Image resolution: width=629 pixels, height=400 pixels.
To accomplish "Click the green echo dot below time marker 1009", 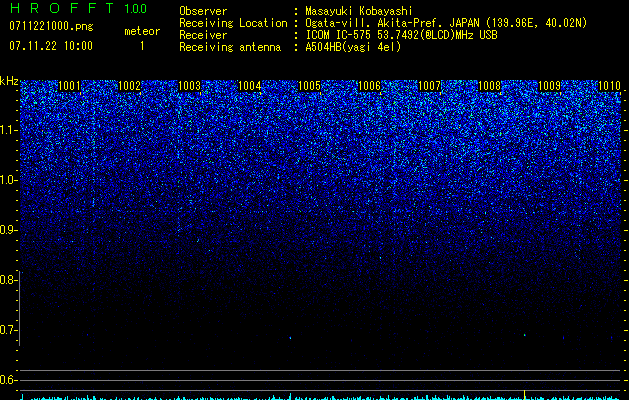I will 524,335.
